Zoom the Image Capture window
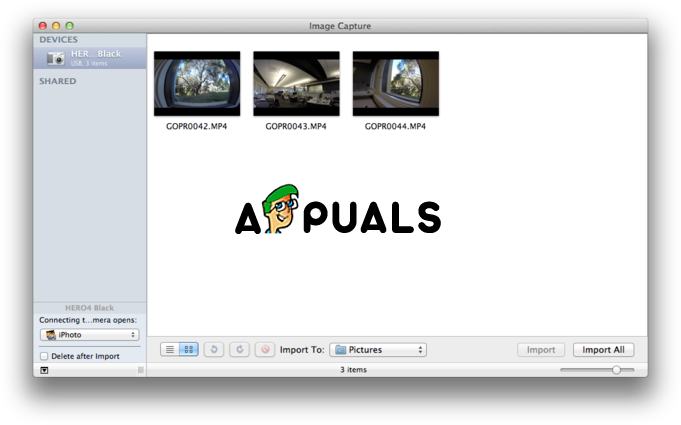 69,26
